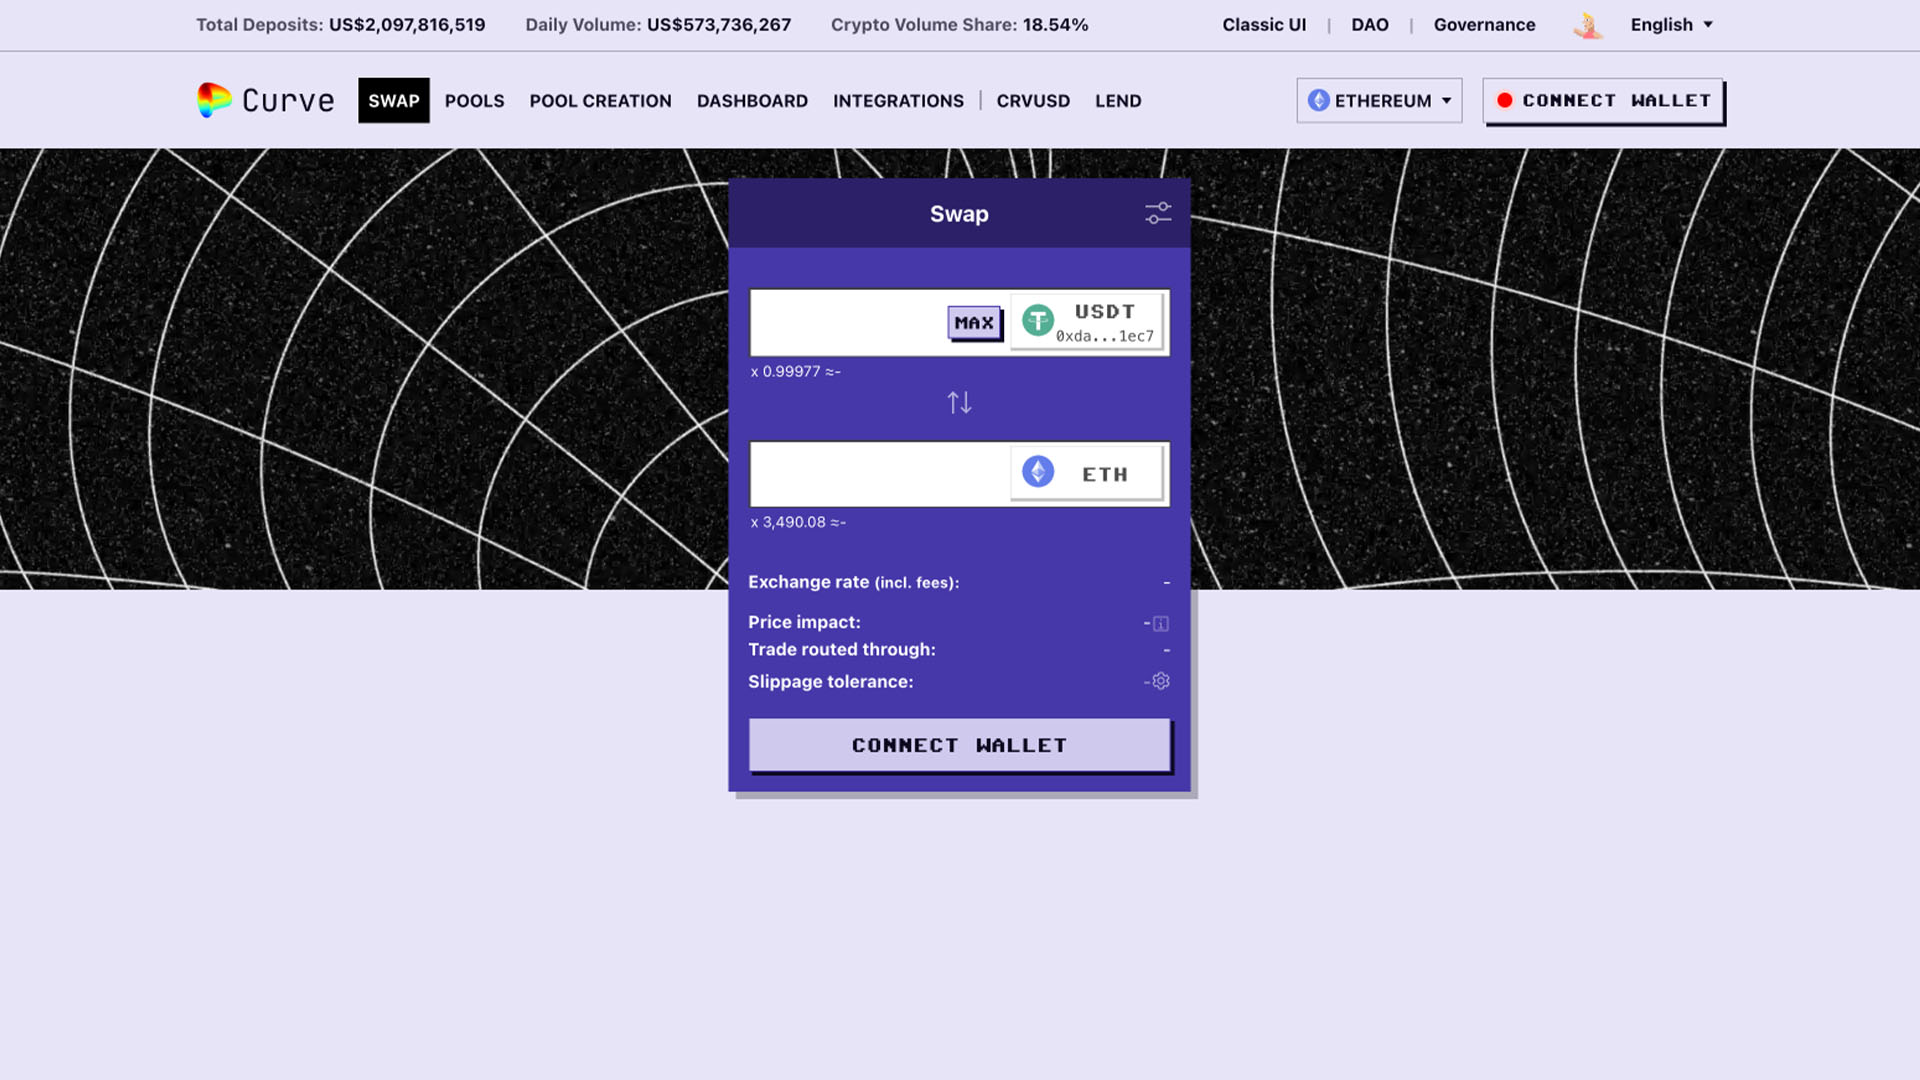Go to the POOLS tab
The height and width of the screenshot is (1080, 1920).
tap(475, 101)
